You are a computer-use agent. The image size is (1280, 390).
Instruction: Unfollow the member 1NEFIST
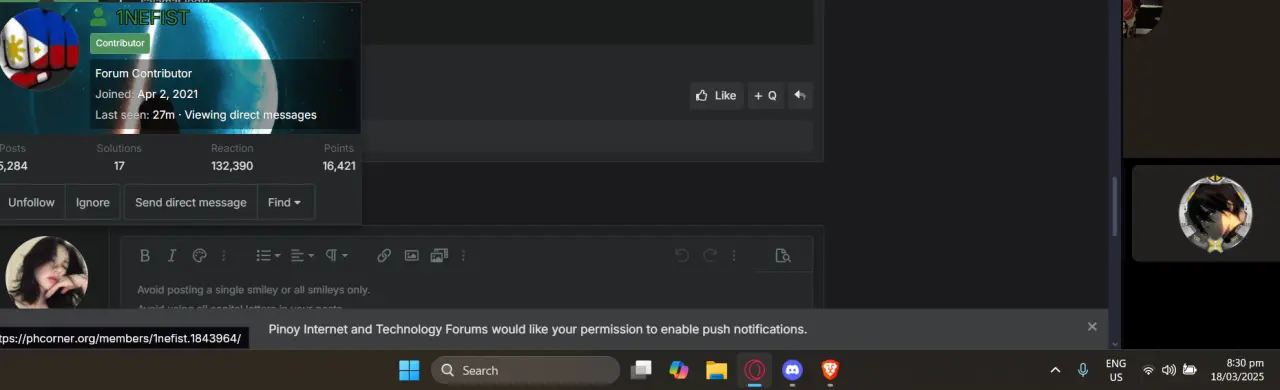point(31,202)
